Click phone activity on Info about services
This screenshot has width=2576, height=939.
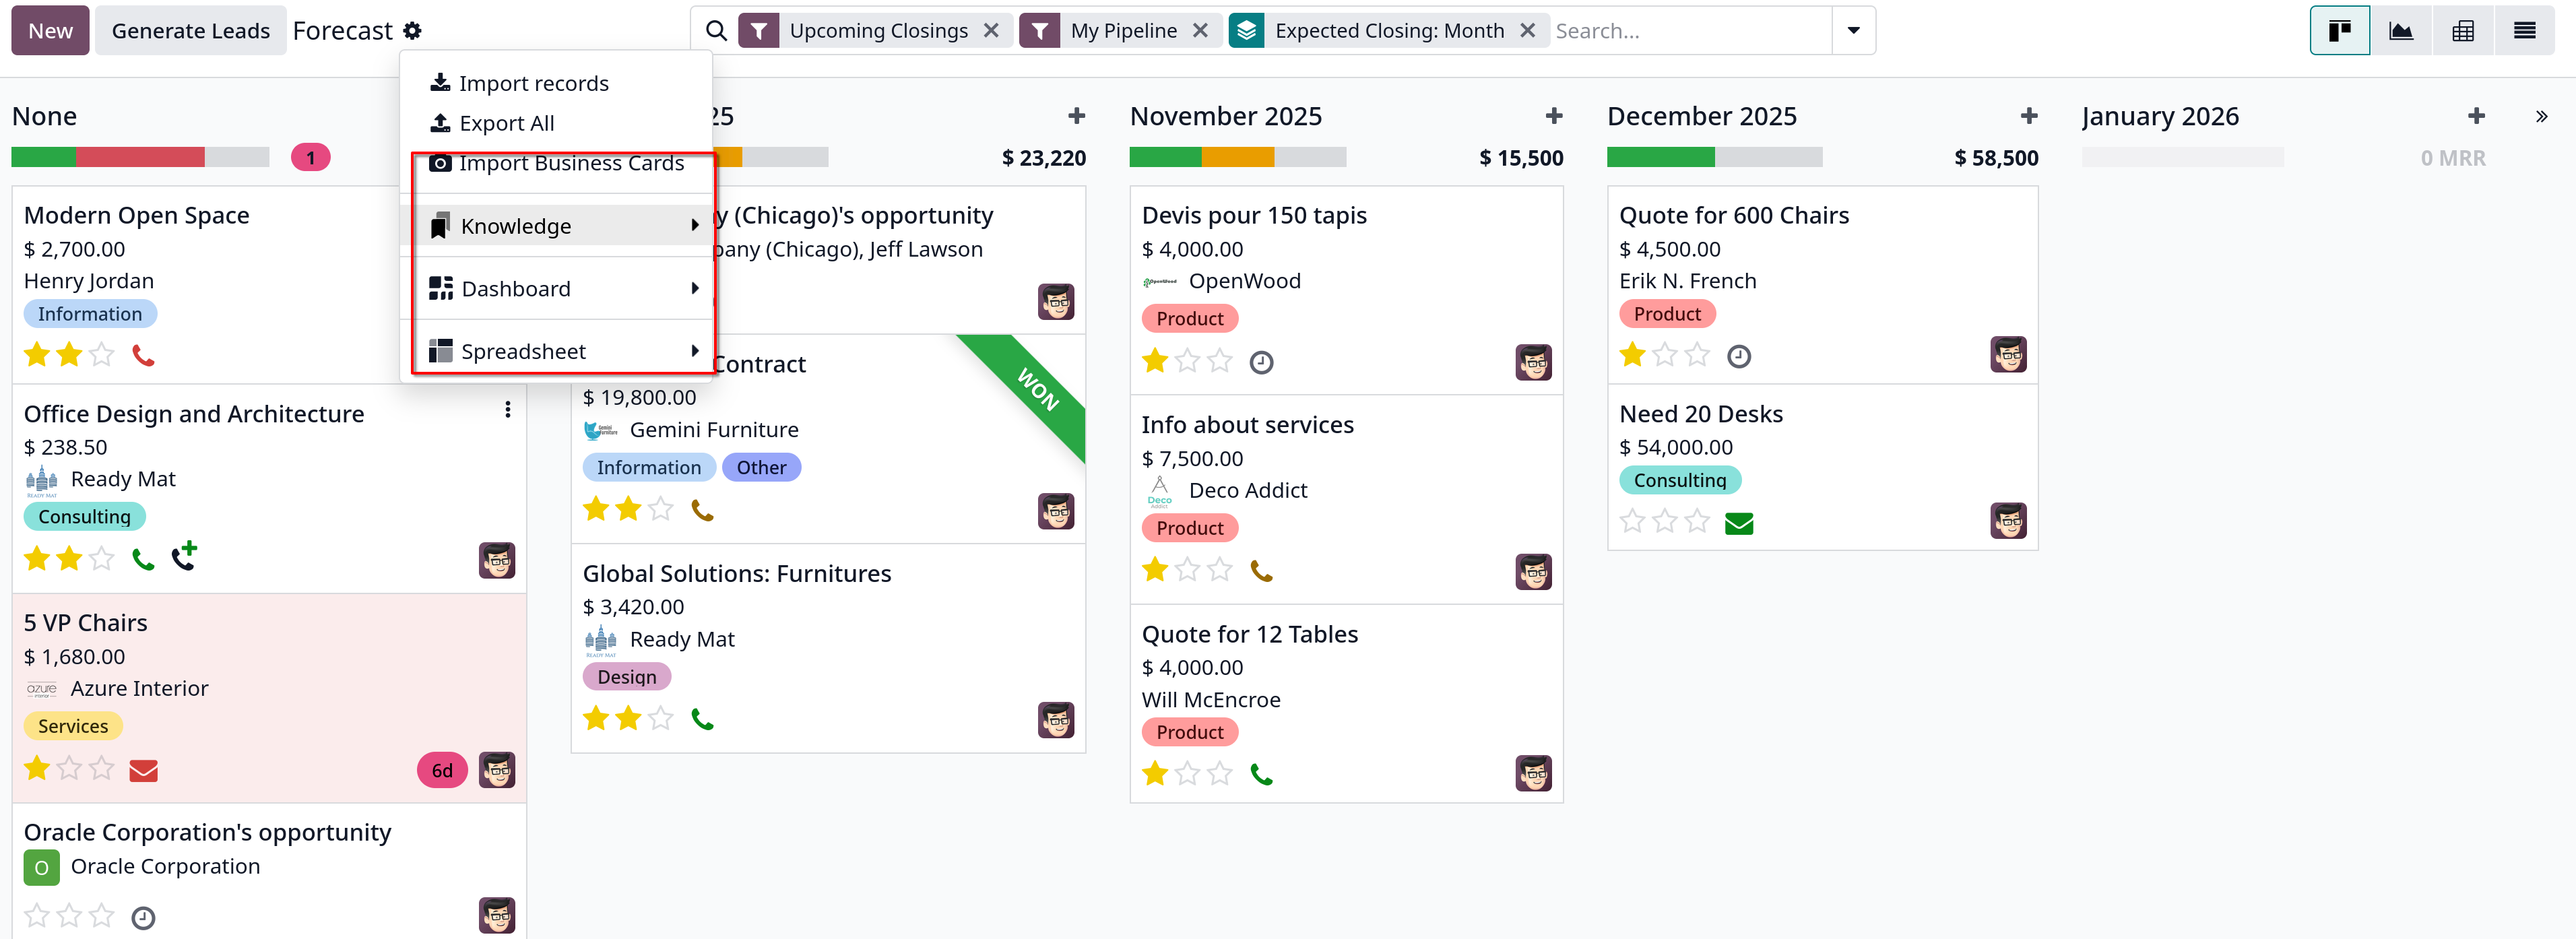pos(1261,571)
